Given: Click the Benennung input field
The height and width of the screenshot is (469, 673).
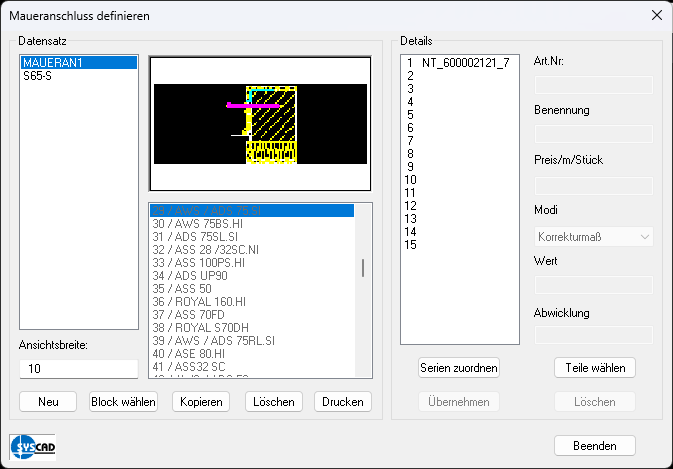Looking at the screenshot, I should (x=594, y=134).
